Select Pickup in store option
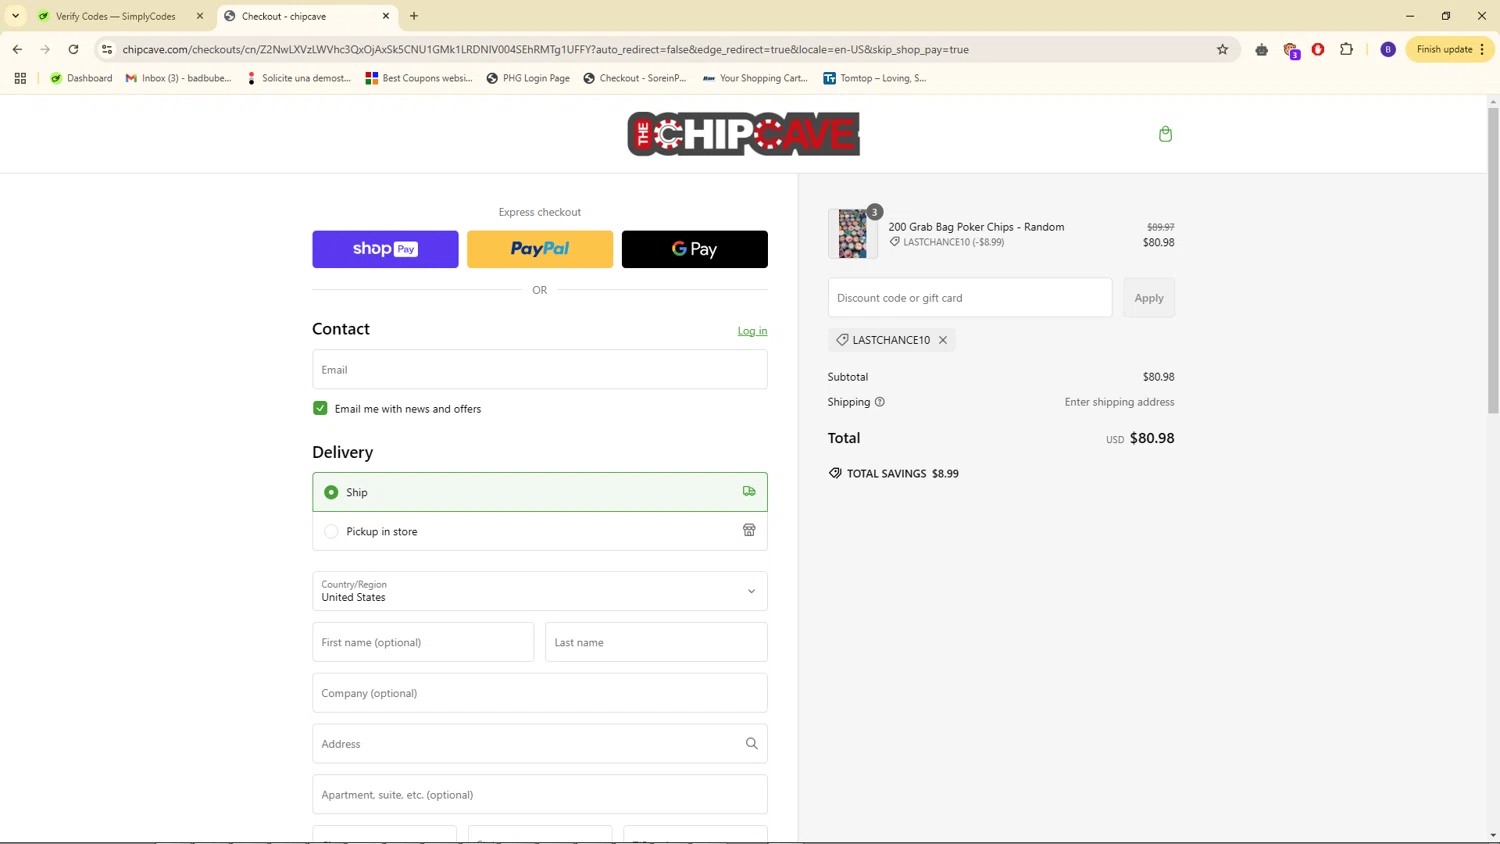This screenshot has width=1500, height=844. pyautogui.click(x=540, y=531)
